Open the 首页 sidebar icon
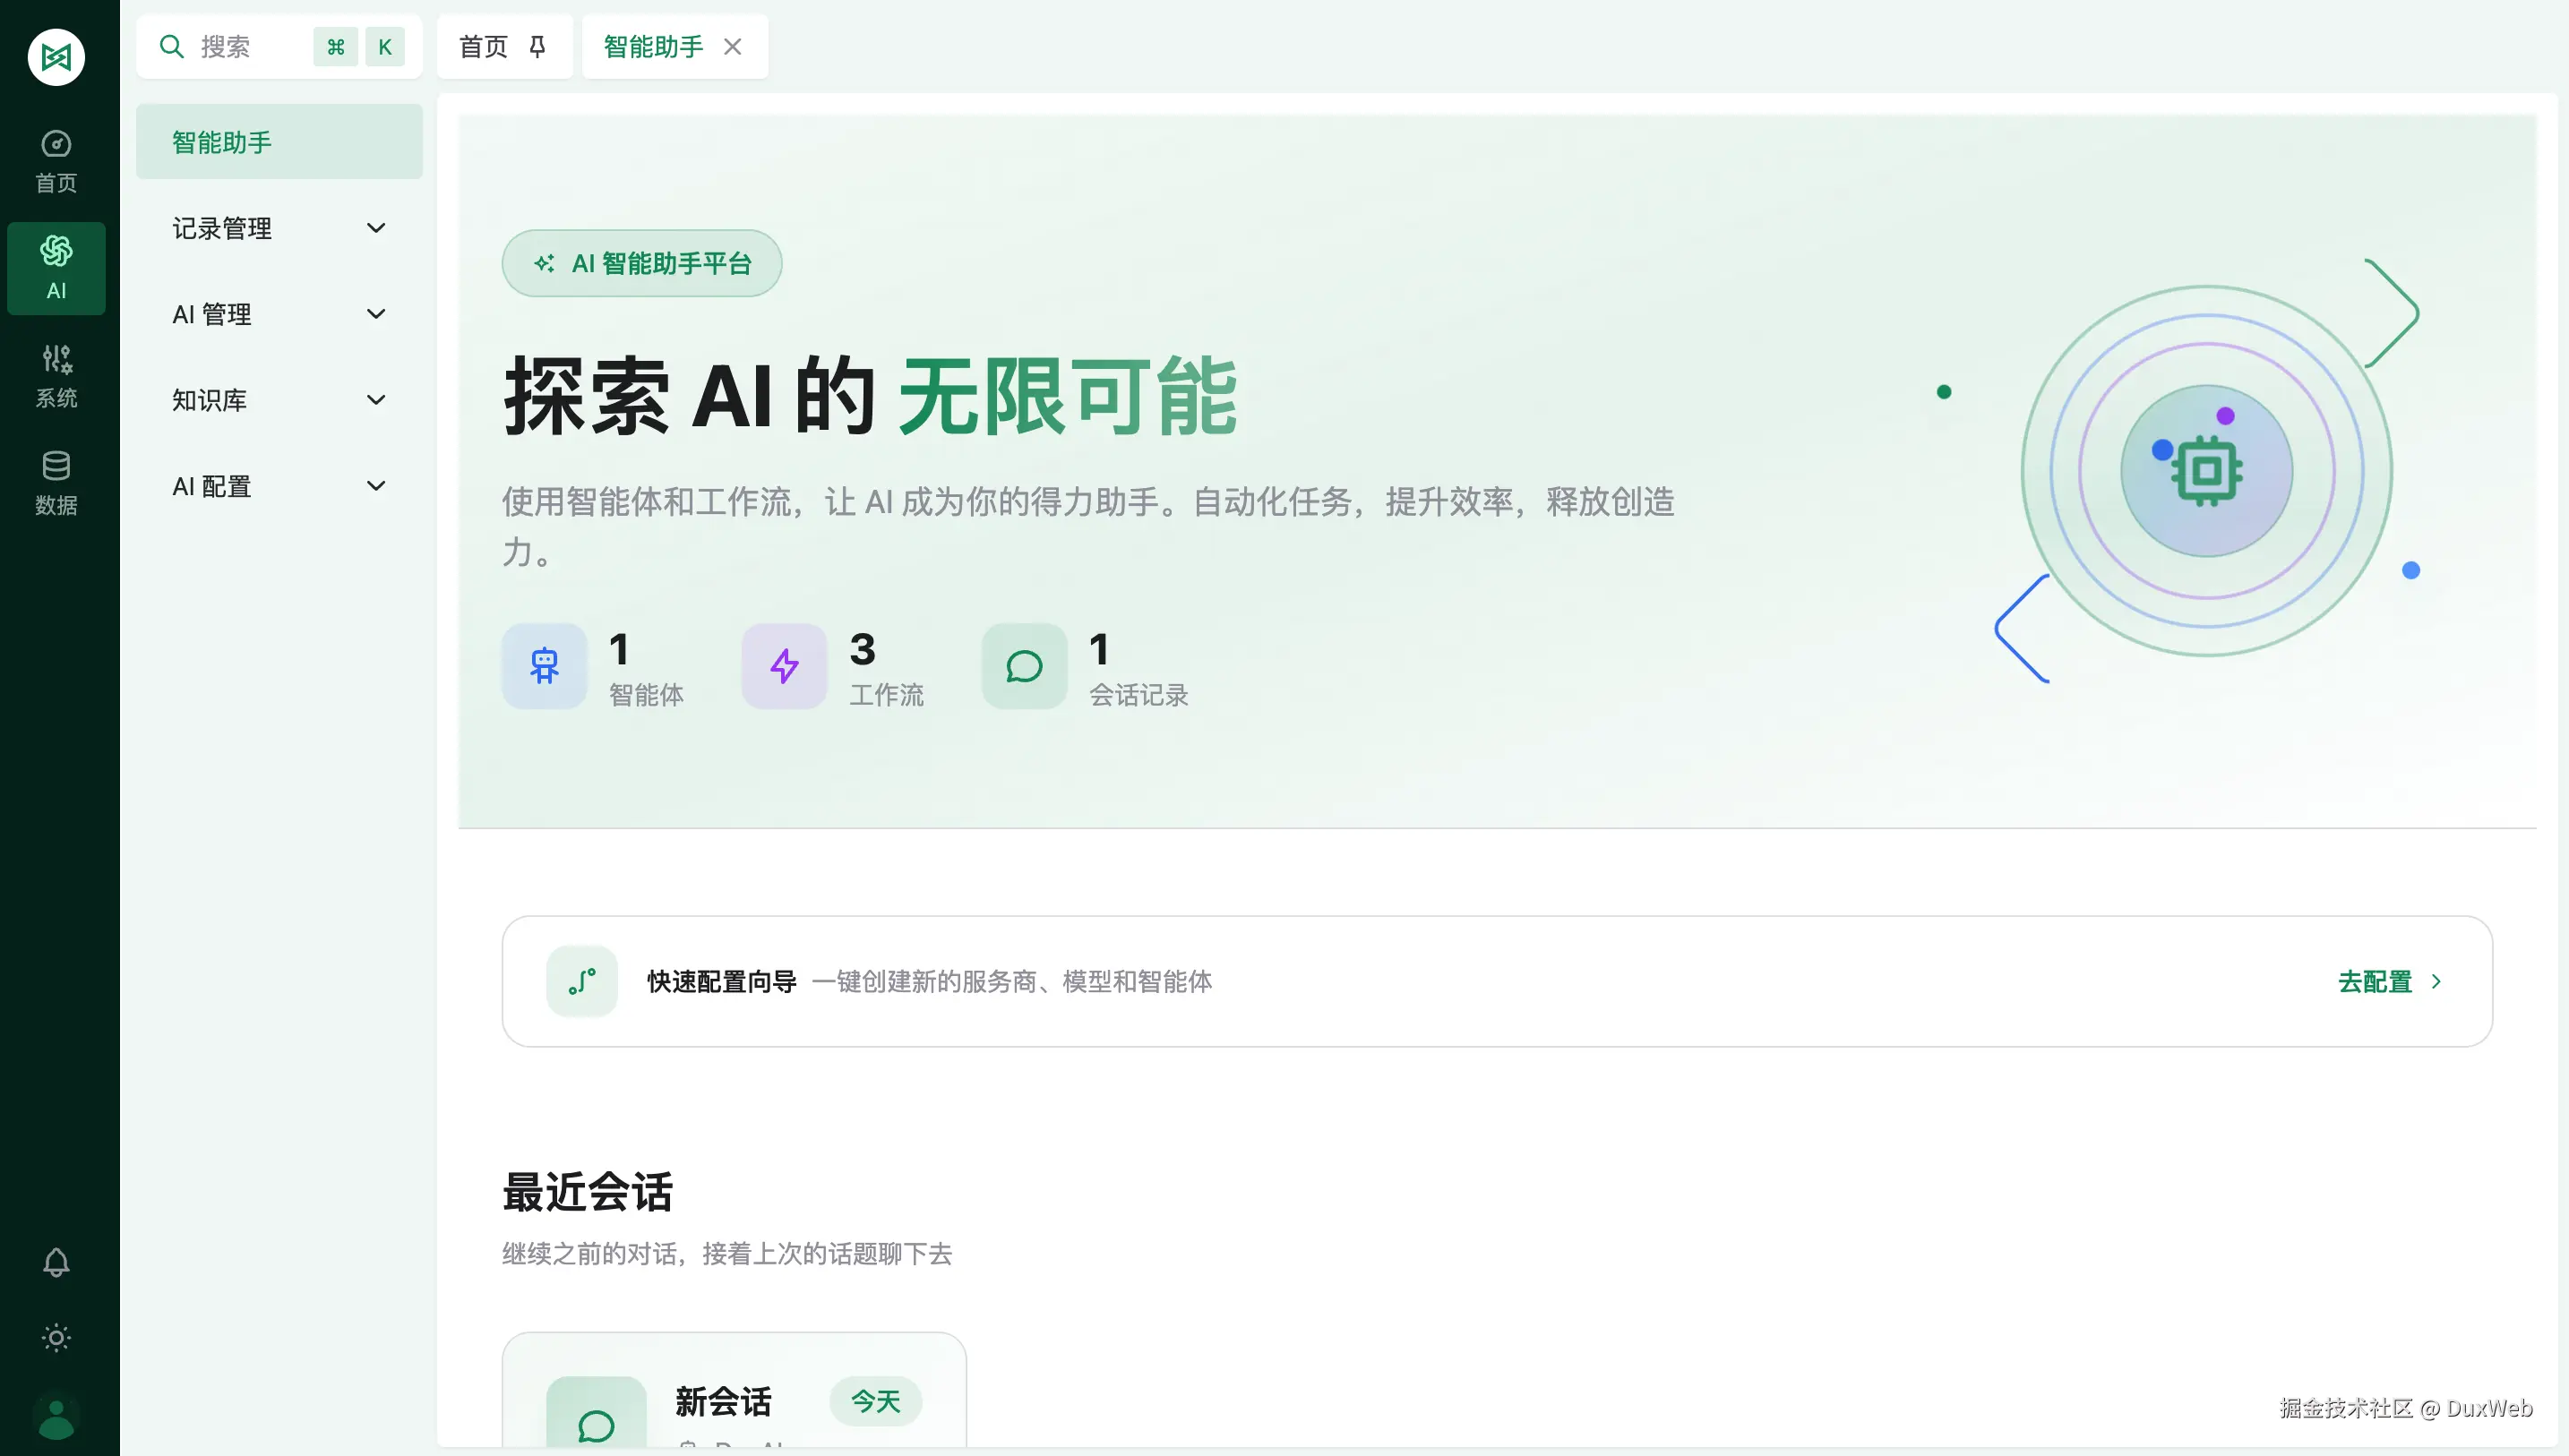 pos(56,160)
